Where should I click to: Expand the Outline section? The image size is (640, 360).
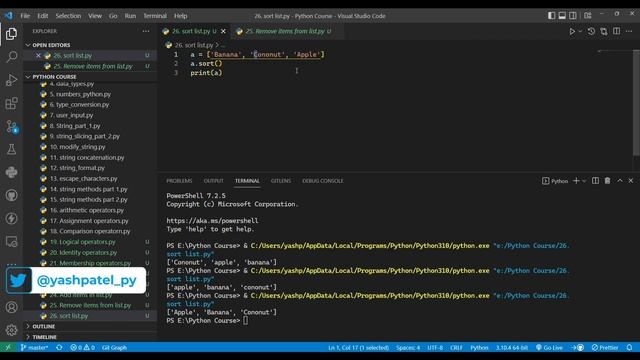pos(44,327)
